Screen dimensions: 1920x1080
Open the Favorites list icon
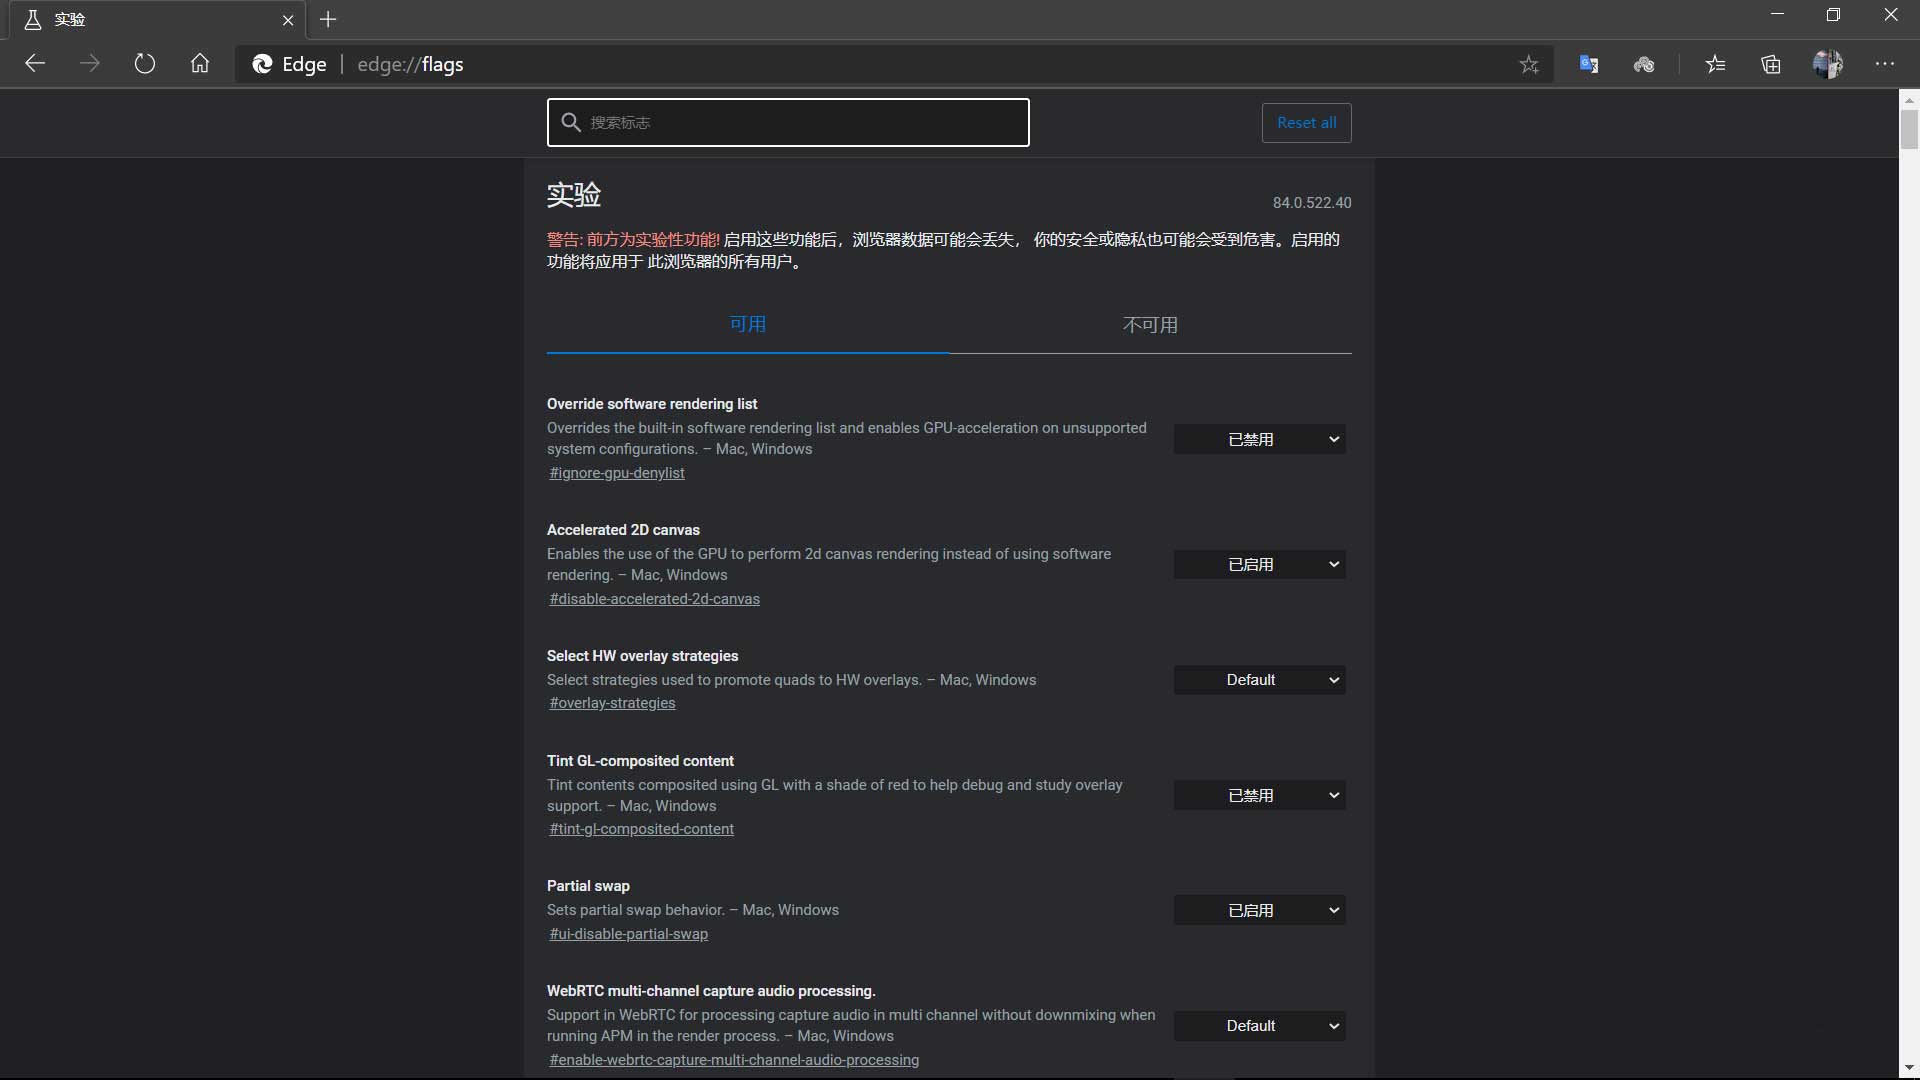tap(1716, 64)
